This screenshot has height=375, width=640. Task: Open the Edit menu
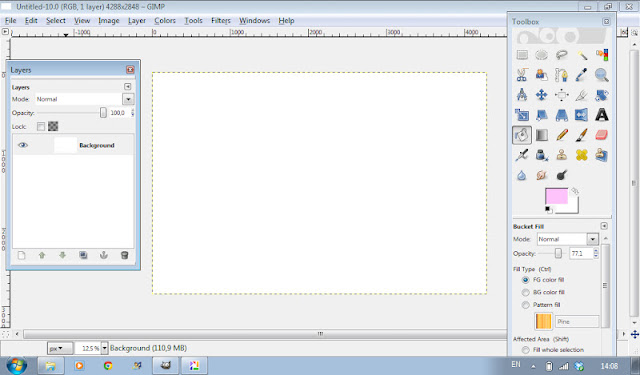point(31,20)
